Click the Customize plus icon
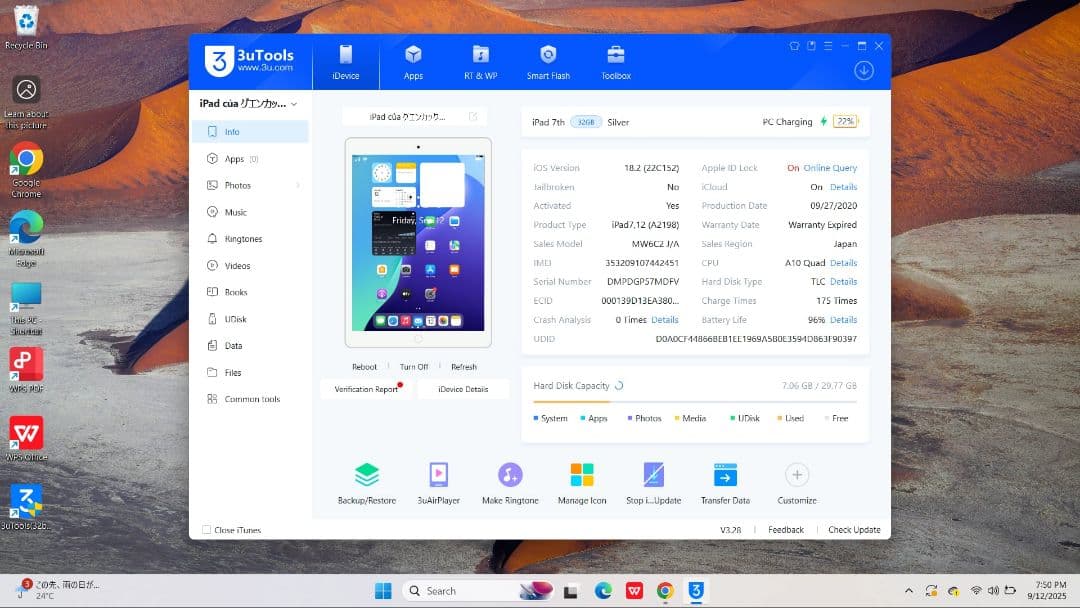 [795, 476]
